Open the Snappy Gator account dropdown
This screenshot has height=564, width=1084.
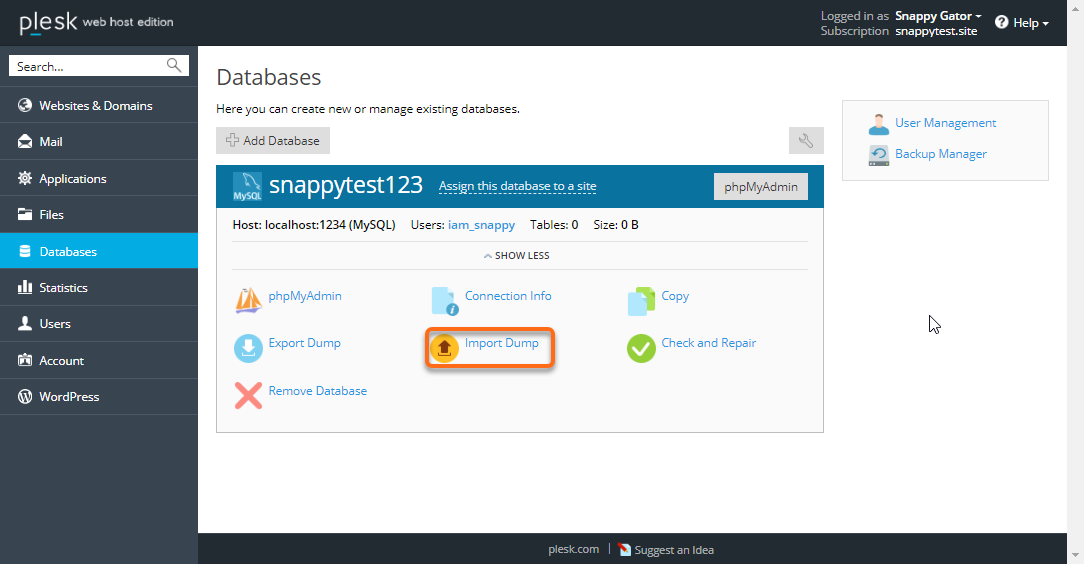point(938,16)
